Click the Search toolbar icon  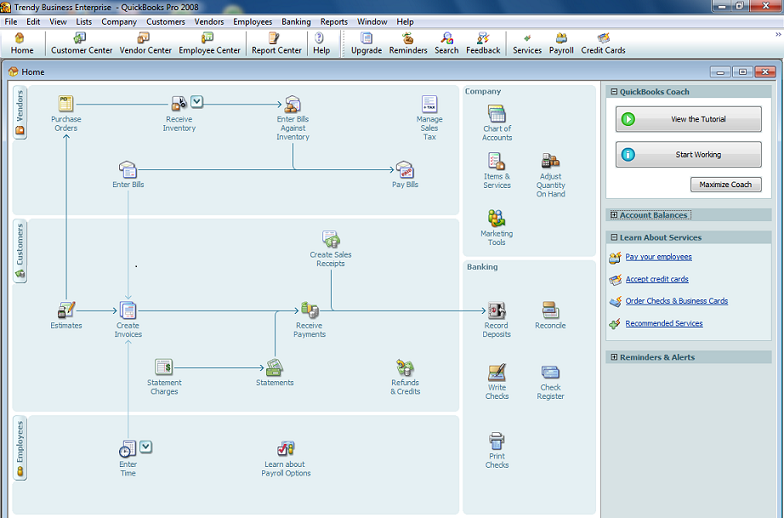pyautogui.click(x=446, y=44)
